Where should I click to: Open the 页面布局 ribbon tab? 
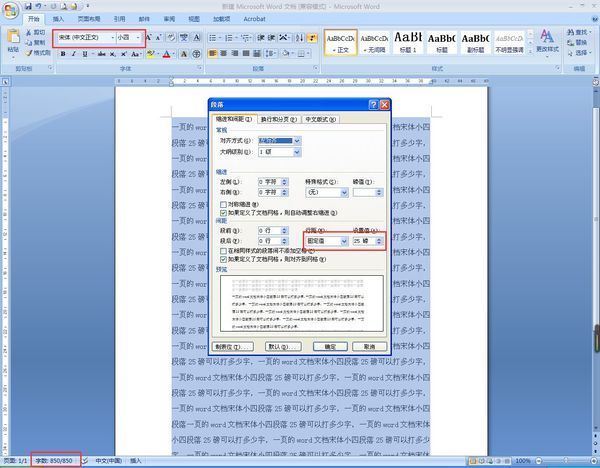pyautogui.click(x=89, y=18)
